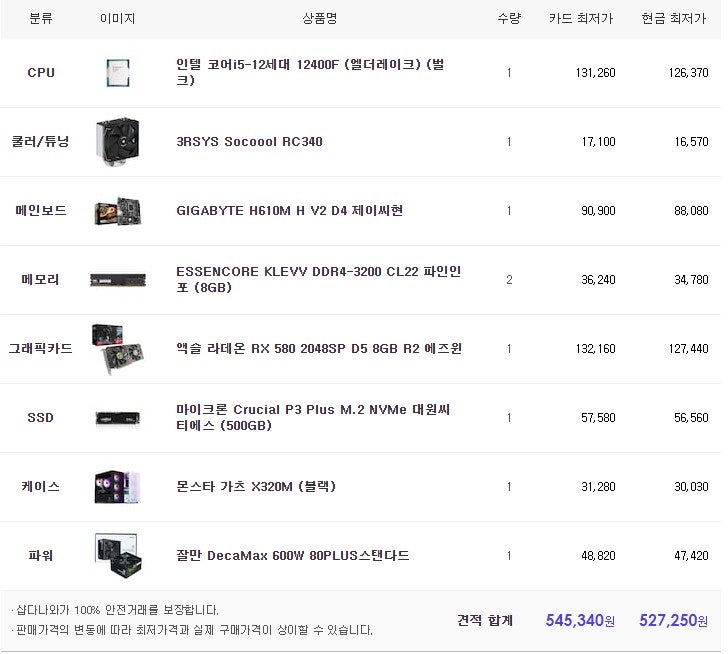The image size is (728, 654).
Task: Open the 몬스타 가츠 X320M (블랙) link
Action: coord(256,487)
